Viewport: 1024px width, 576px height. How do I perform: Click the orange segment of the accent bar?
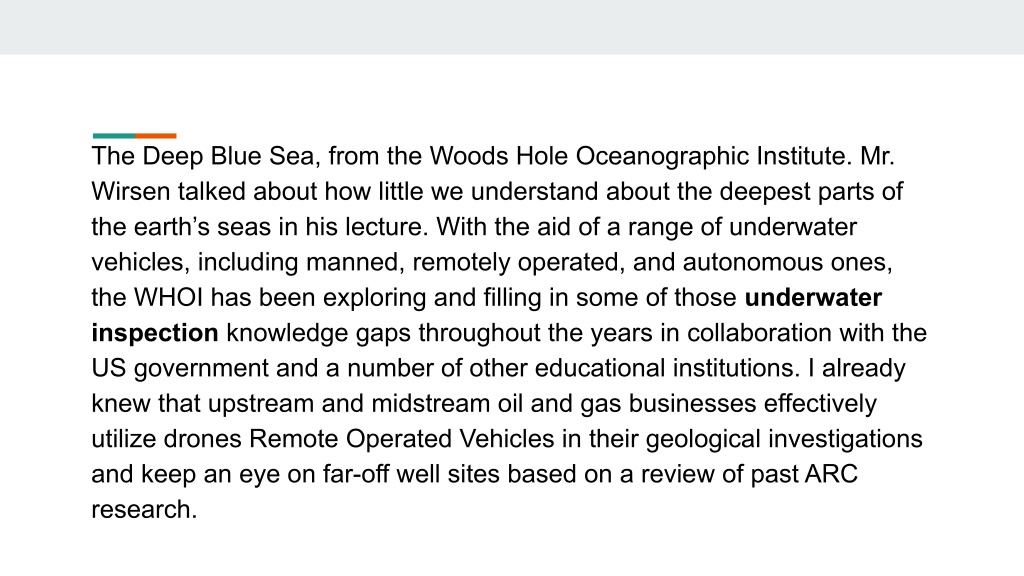(155, 136)
